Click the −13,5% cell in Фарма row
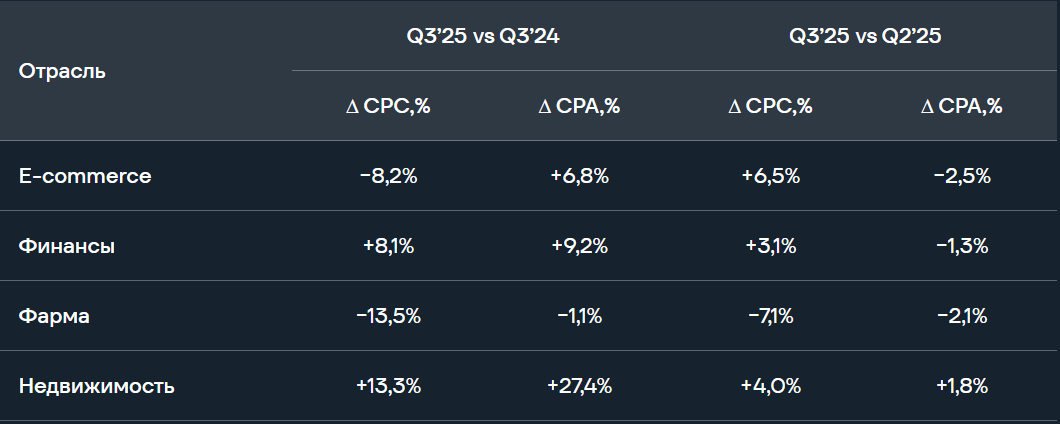The image size is (1060, 424). point(388,316)
